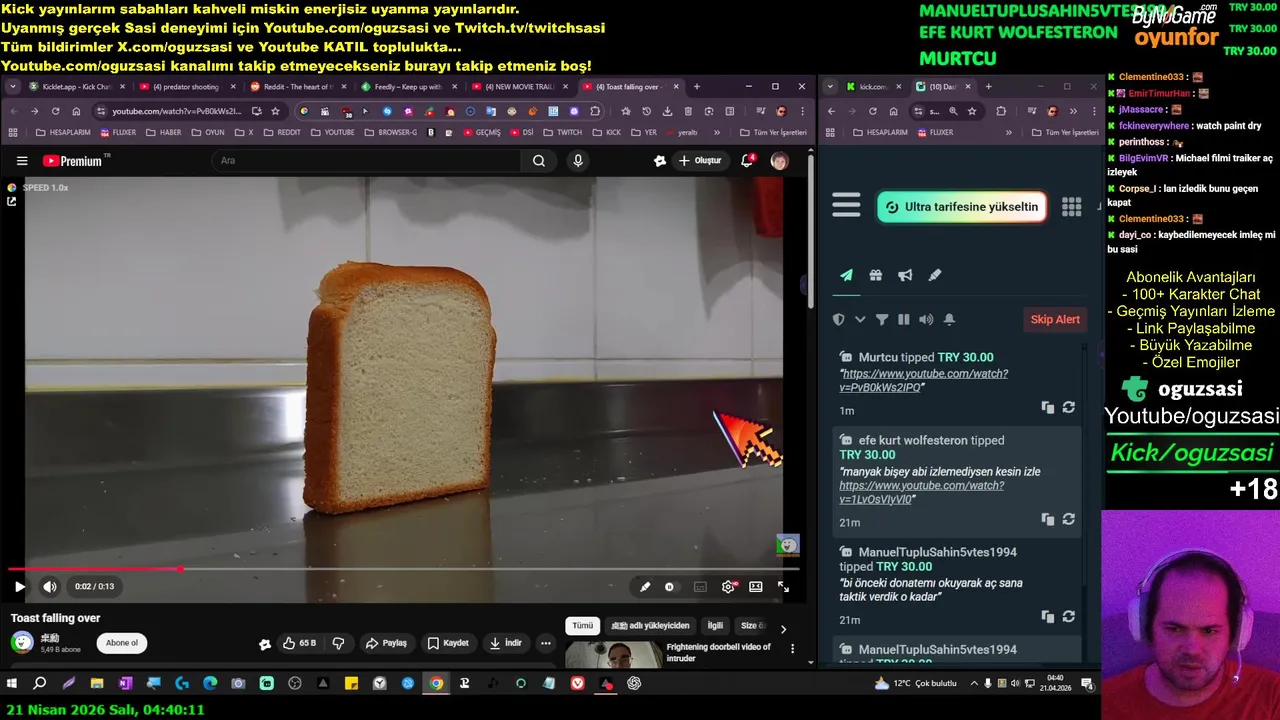Save video with Kaydet button
1280x720 pixels.
point(448,643)
